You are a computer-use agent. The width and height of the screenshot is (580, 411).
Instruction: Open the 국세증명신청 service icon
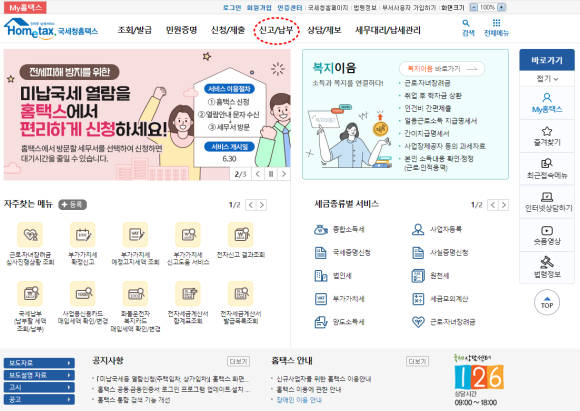(x=321, y=253)
